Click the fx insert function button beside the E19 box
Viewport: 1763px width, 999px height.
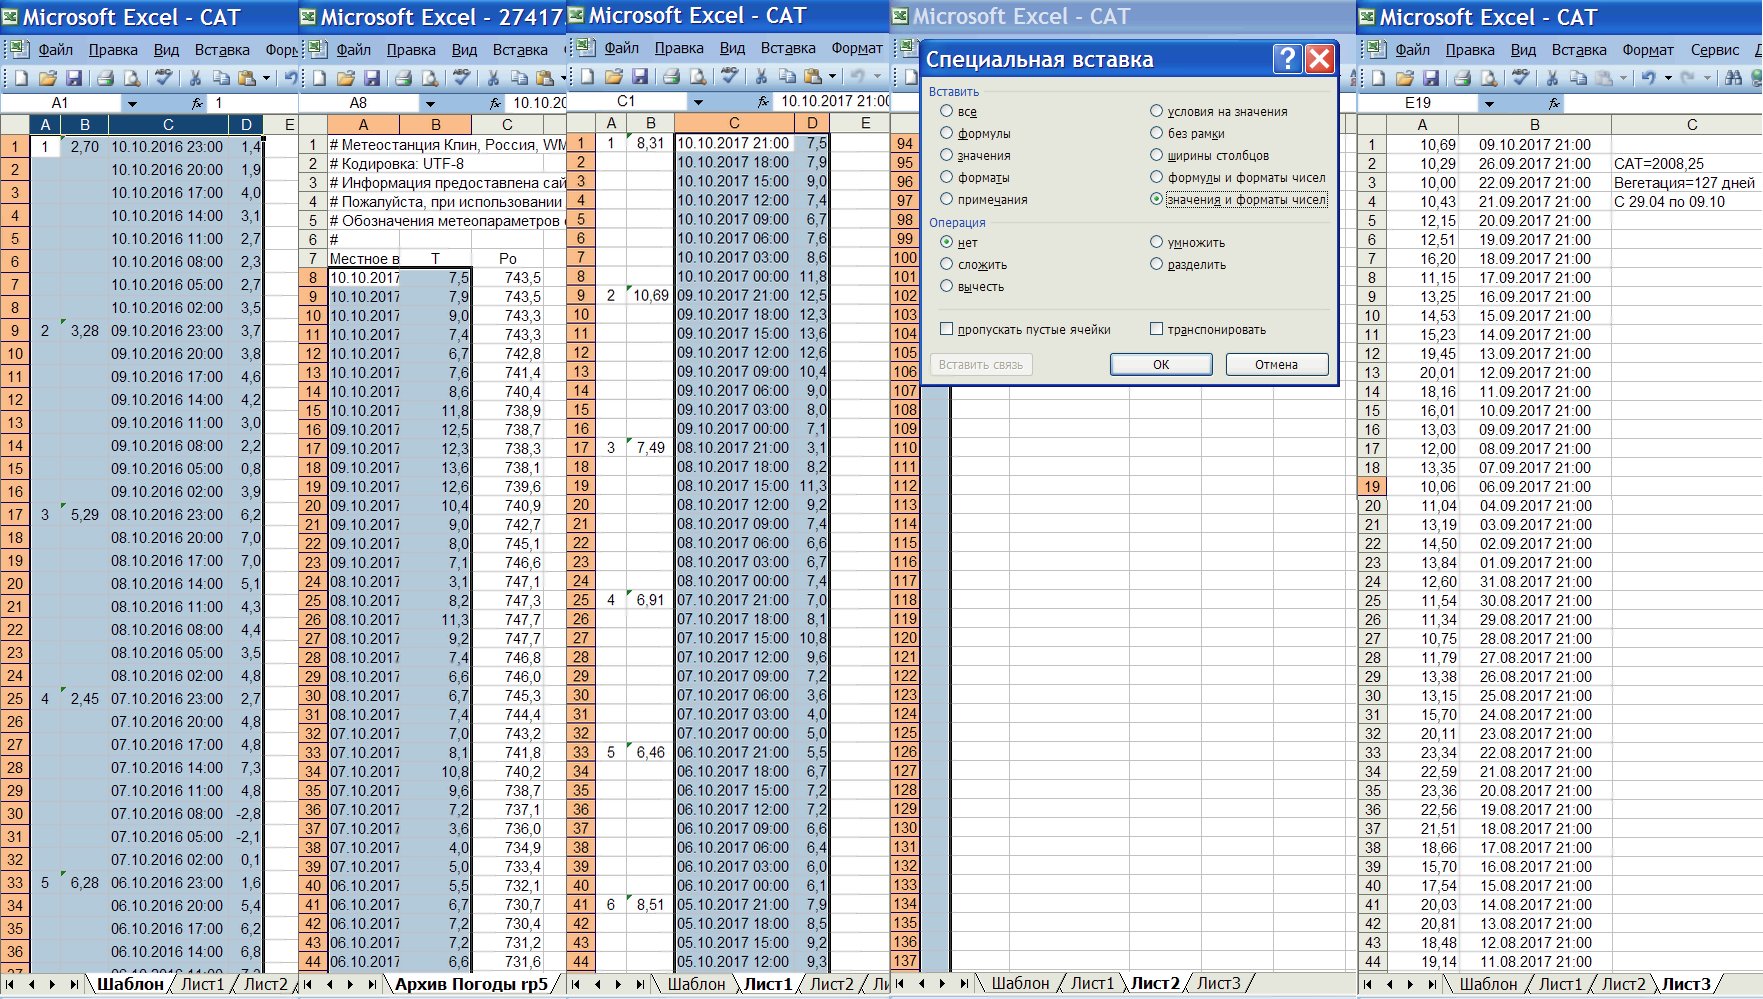1554,103
